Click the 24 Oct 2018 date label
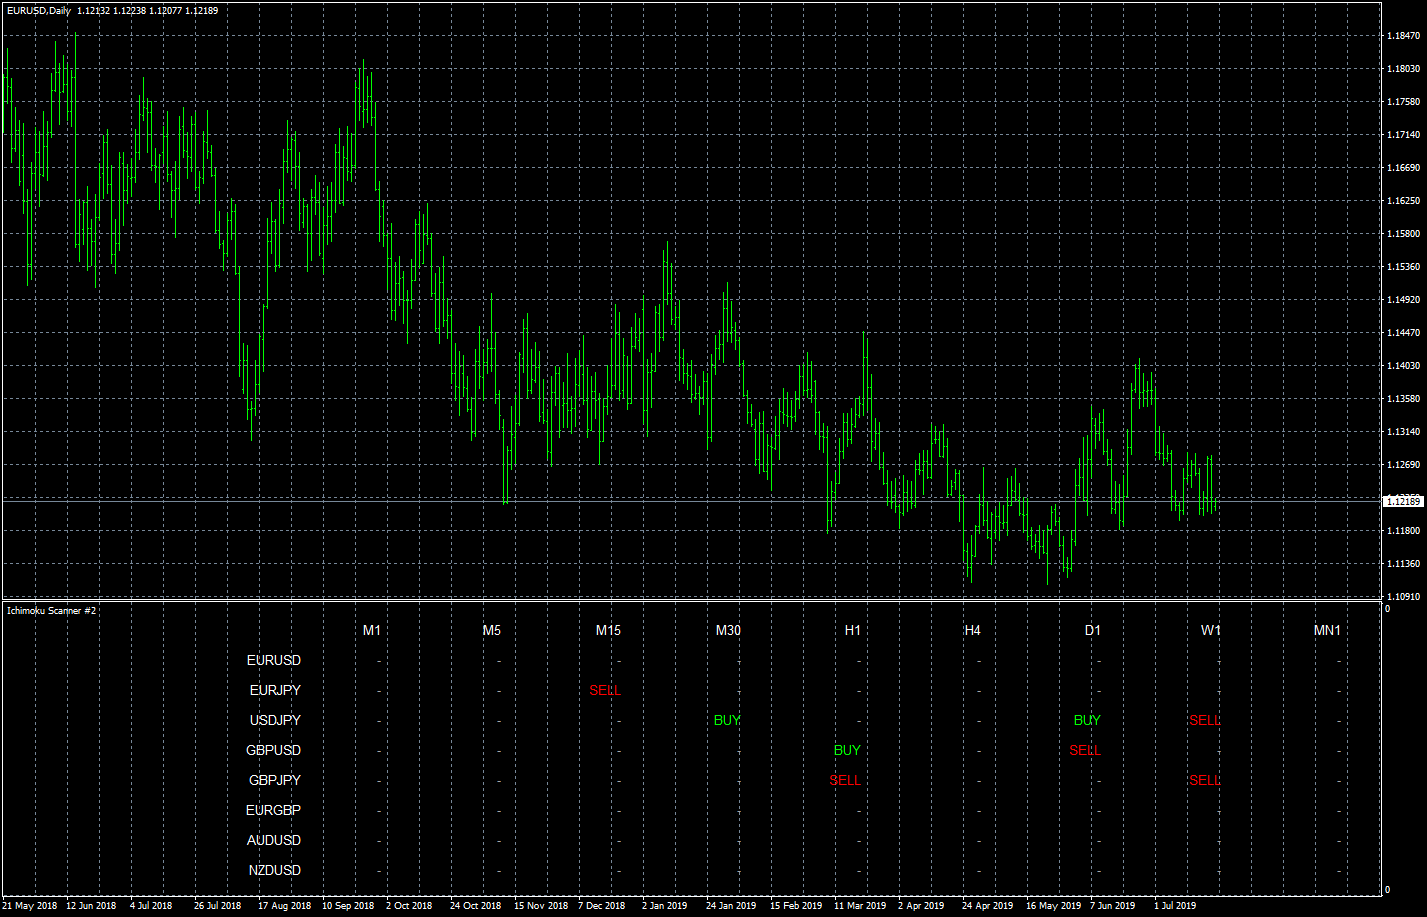1427x917 pixels. [475, 906]
